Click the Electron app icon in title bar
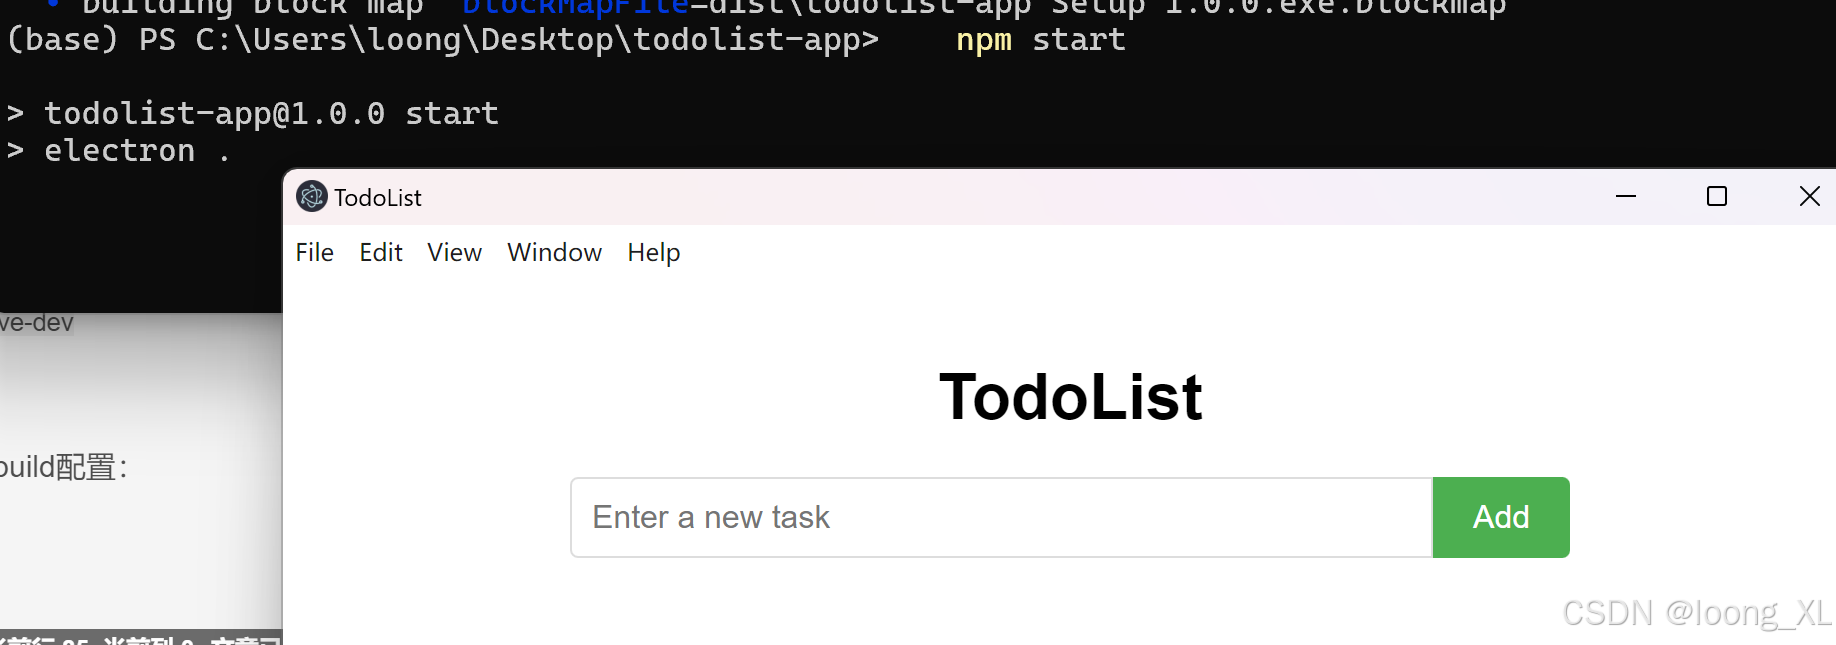 point(312,197)
